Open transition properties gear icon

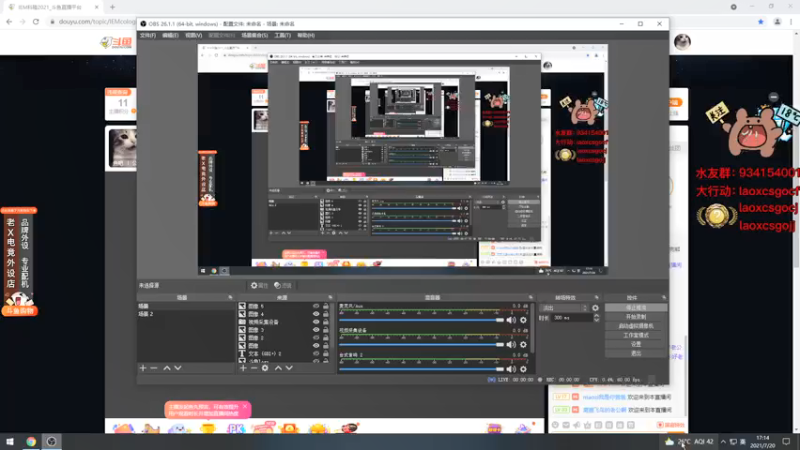(595, 308)
